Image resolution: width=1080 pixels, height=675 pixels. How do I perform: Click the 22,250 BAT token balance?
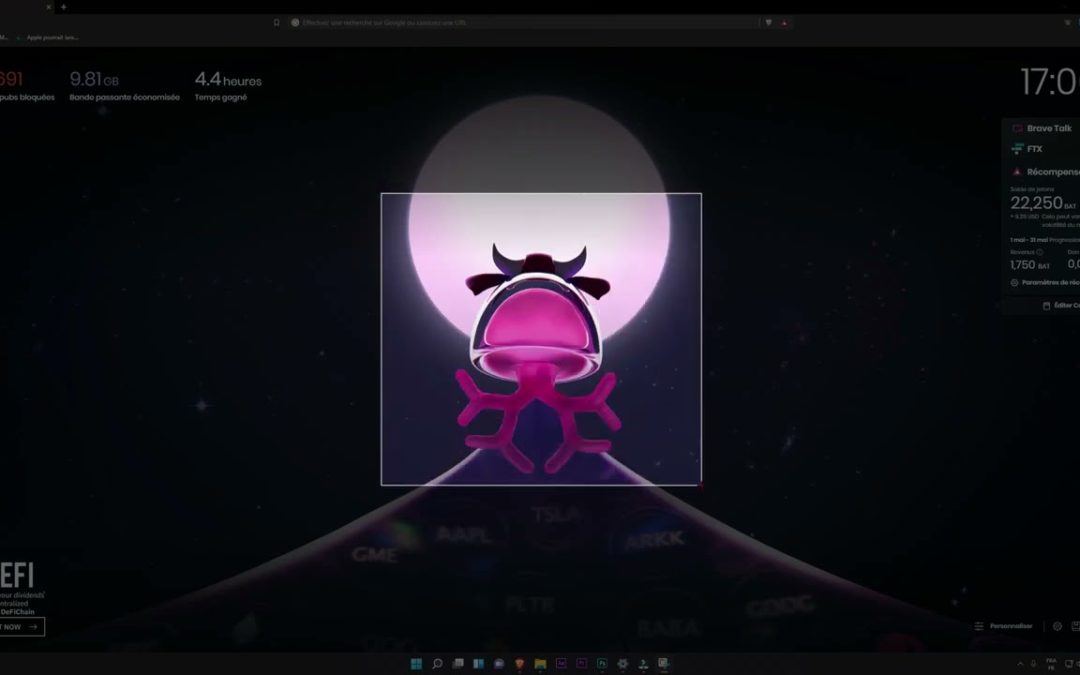[x=1043, y=203]
